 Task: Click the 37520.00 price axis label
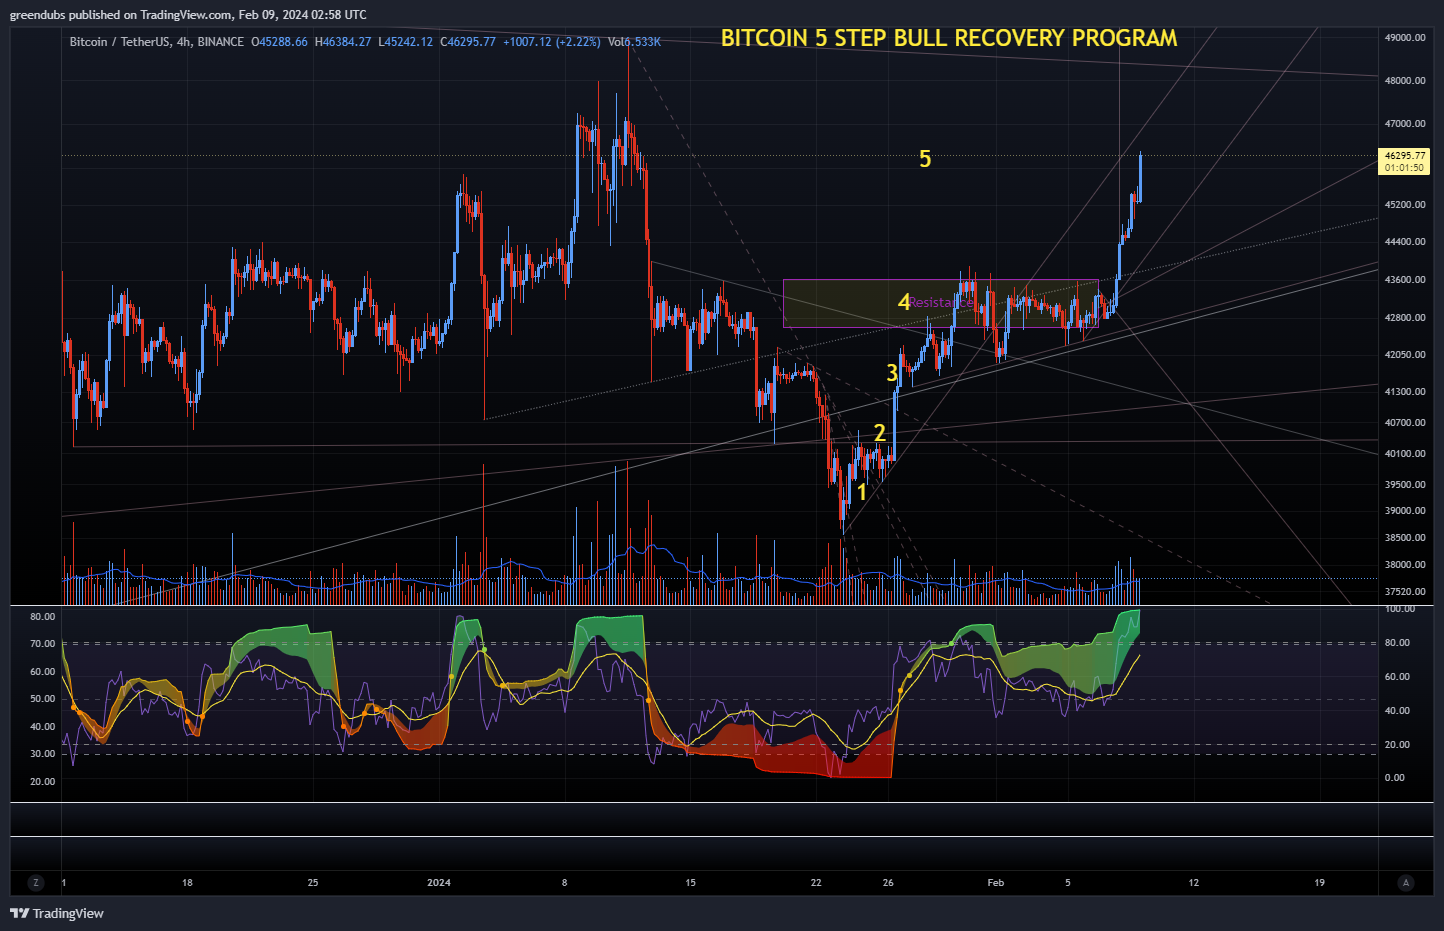click(1405, 591)
